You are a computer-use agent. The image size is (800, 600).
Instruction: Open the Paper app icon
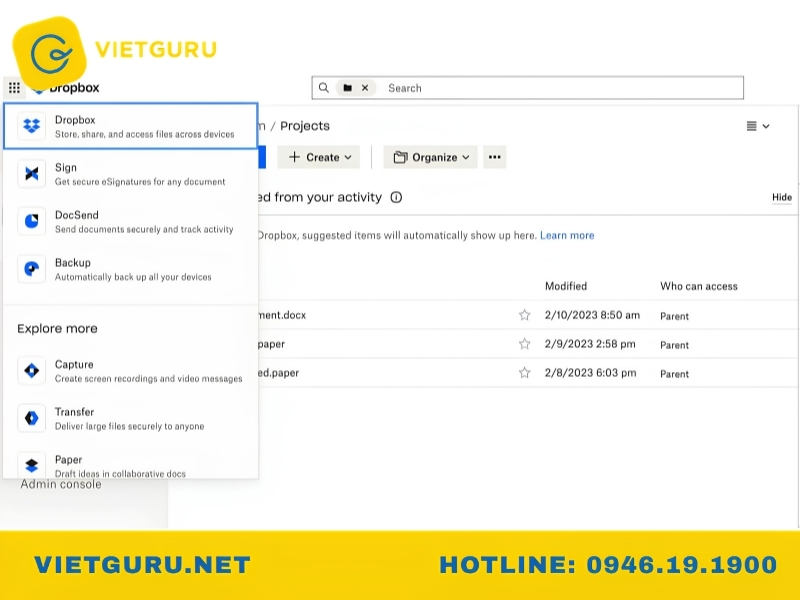point(32,465)
